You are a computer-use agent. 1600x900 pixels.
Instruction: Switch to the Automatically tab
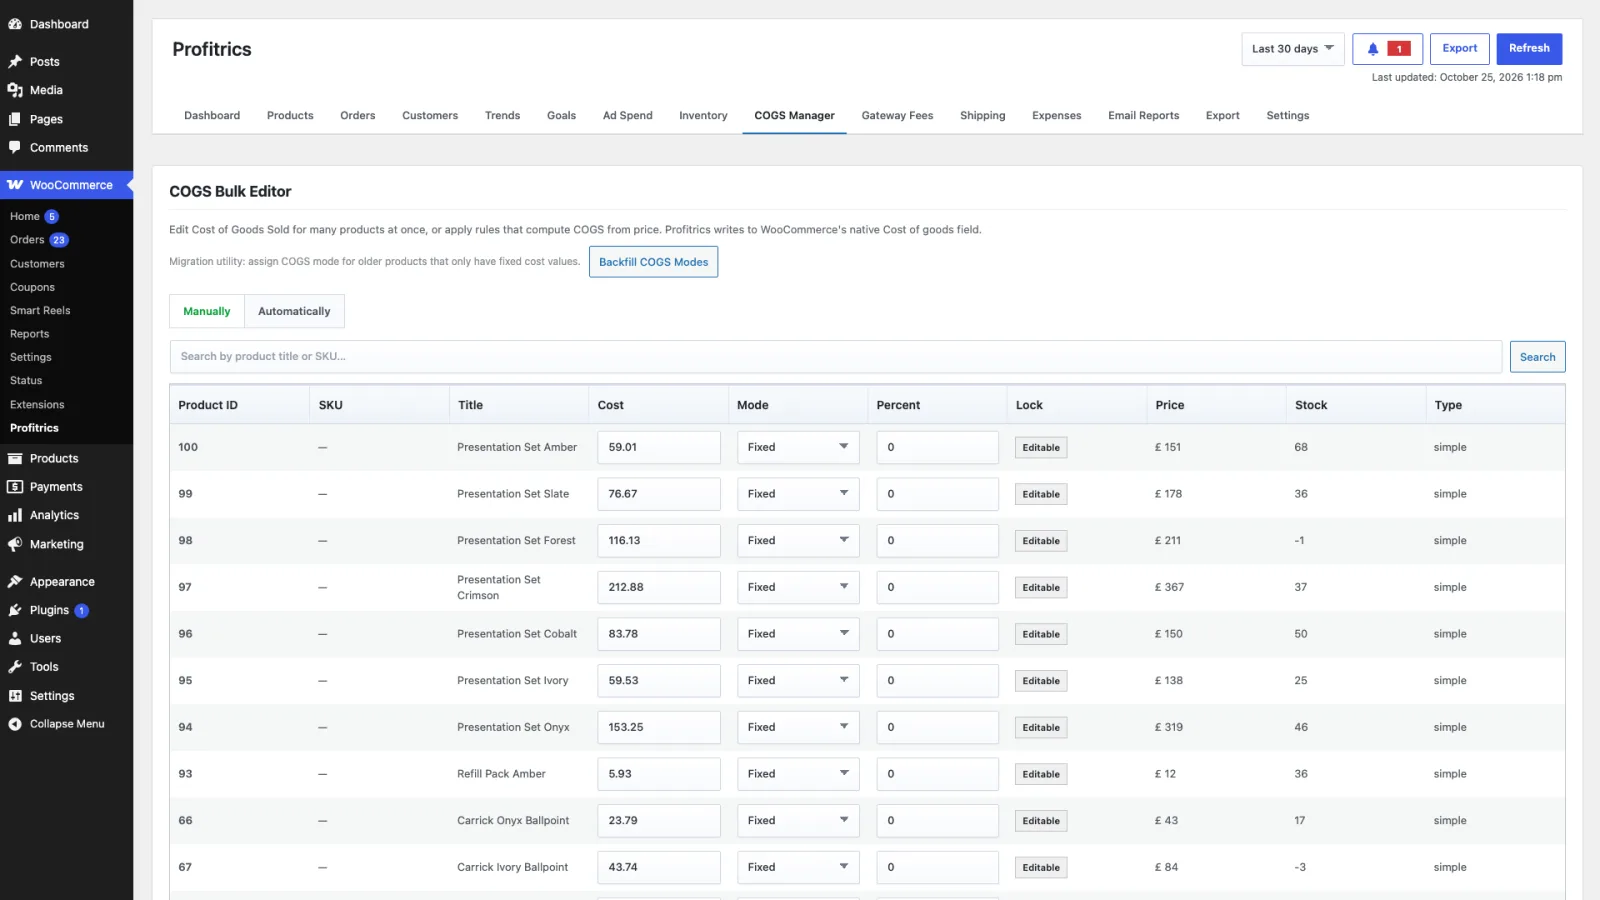click(x=294, y=311)
